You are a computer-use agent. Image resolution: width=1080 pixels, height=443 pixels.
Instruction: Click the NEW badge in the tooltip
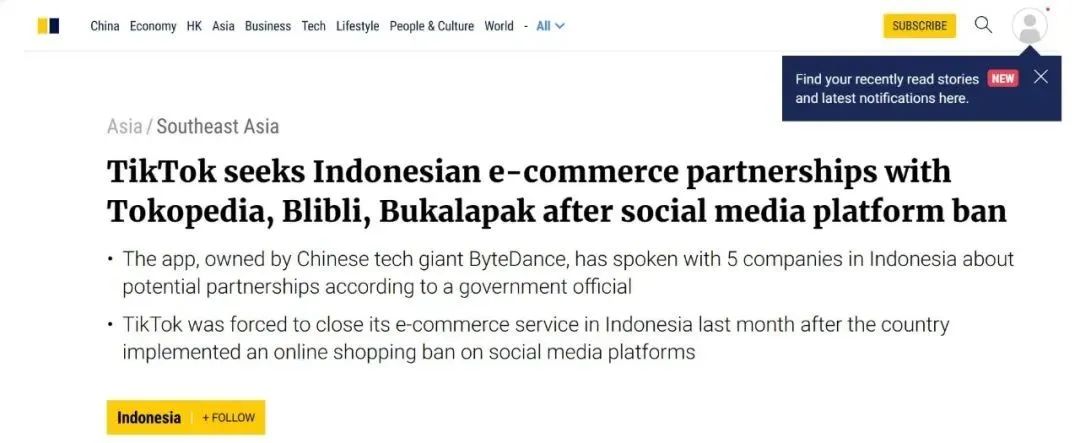click(1002, 79)
